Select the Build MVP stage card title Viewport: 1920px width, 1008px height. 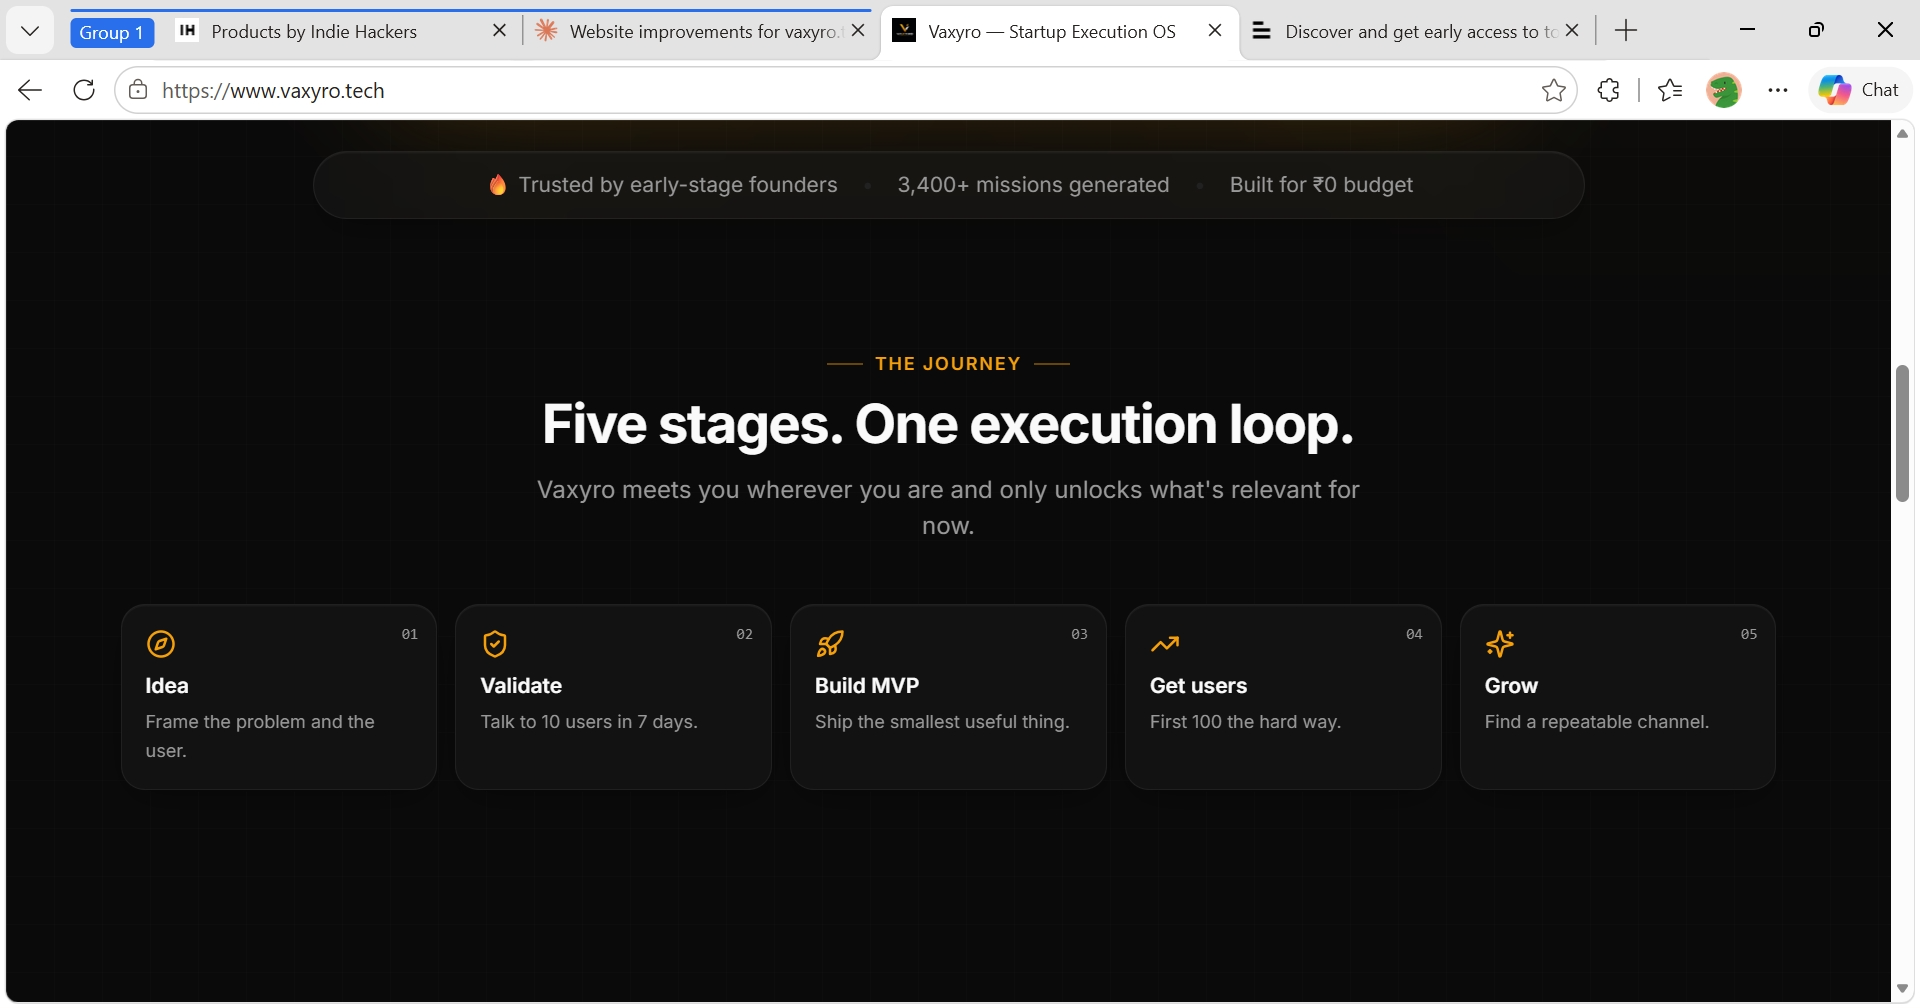[x=867, y=686]
